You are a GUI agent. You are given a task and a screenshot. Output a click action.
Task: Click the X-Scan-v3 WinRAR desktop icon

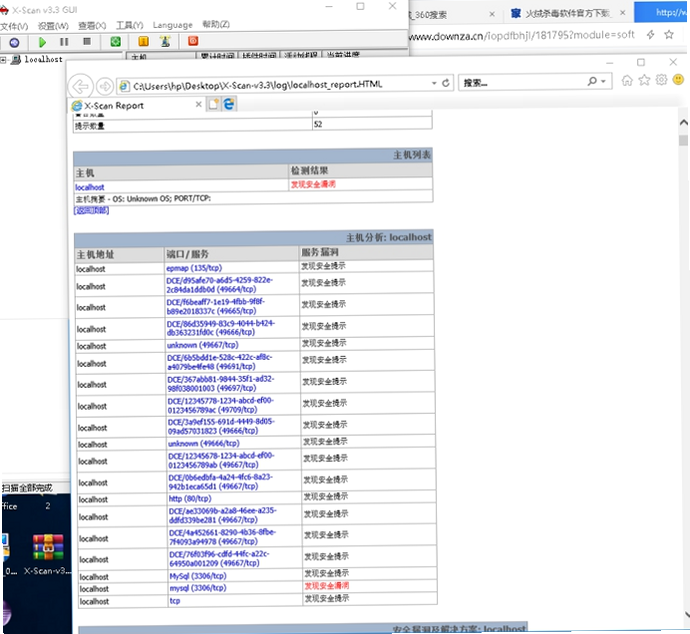pos(48,553)
